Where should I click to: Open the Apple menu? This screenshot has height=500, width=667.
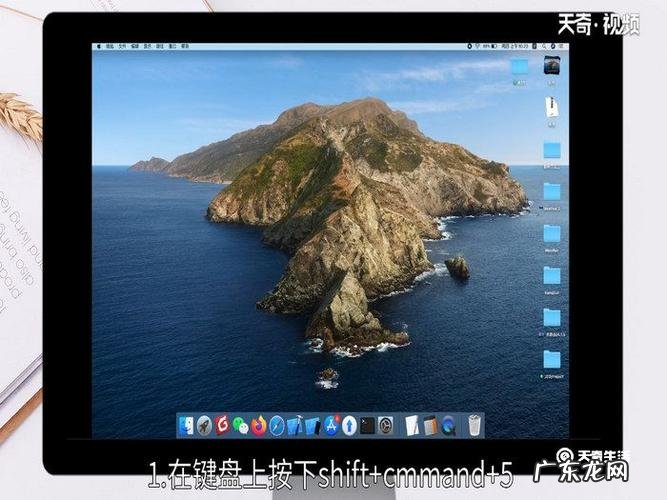point(98,46)
